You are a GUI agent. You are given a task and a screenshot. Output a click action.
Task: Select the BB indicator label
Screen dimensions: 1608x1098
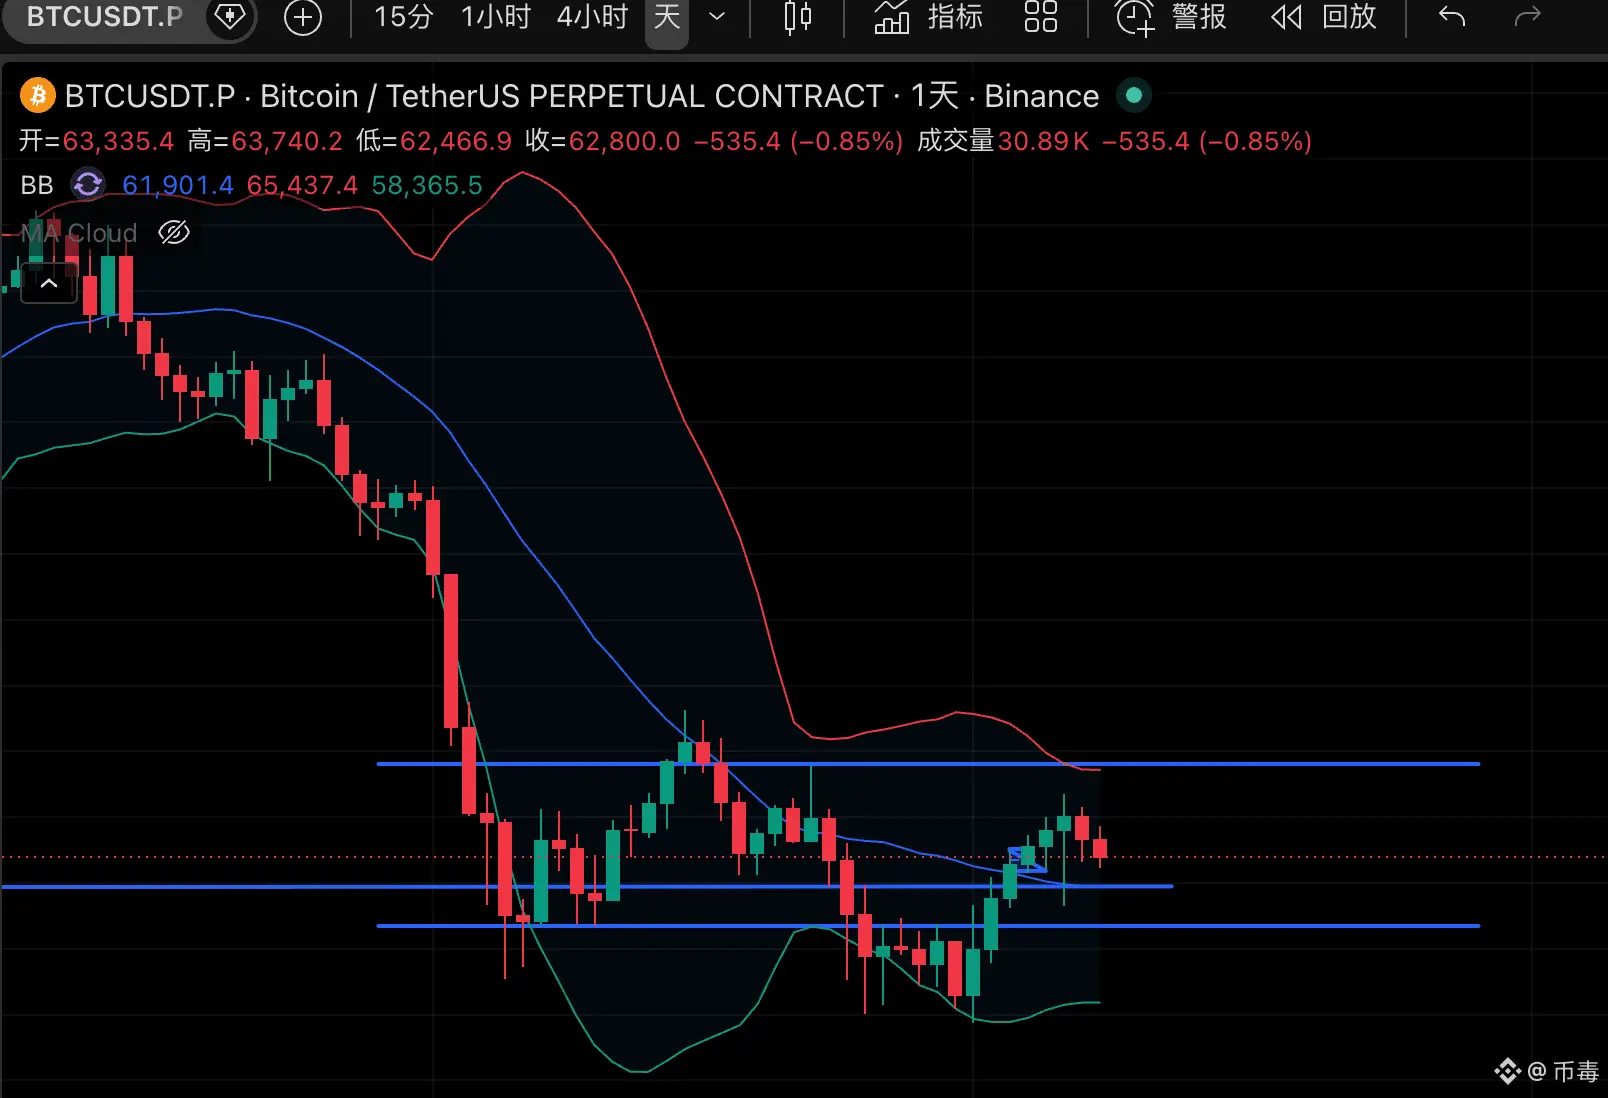pyautogui.click(x=37, y=185)
